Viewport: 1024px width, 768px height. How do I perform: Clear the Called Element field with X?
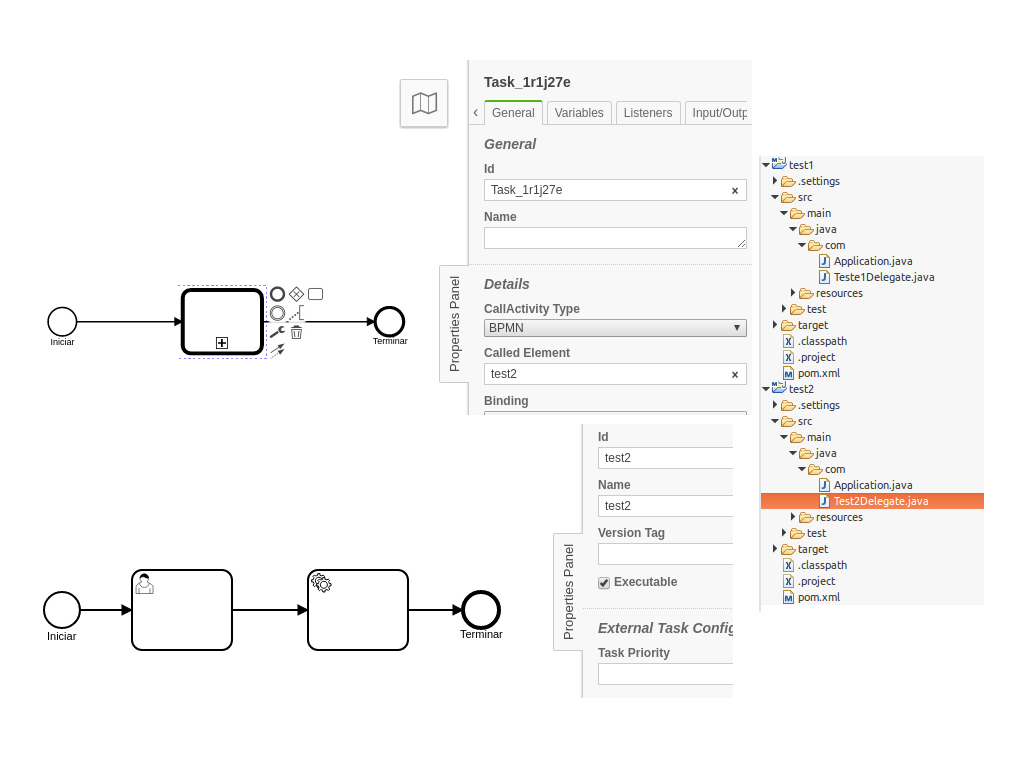[x=735, y=375]
